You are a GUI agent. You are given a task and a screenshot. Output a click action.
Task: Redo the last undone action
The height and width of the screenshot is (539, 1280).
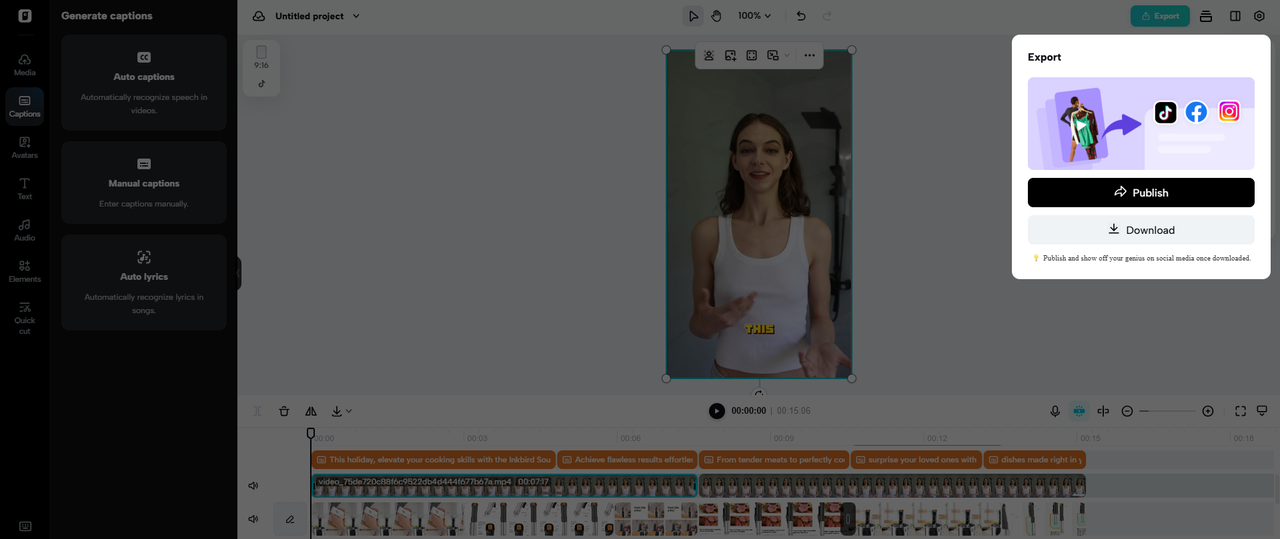(827, 16)
